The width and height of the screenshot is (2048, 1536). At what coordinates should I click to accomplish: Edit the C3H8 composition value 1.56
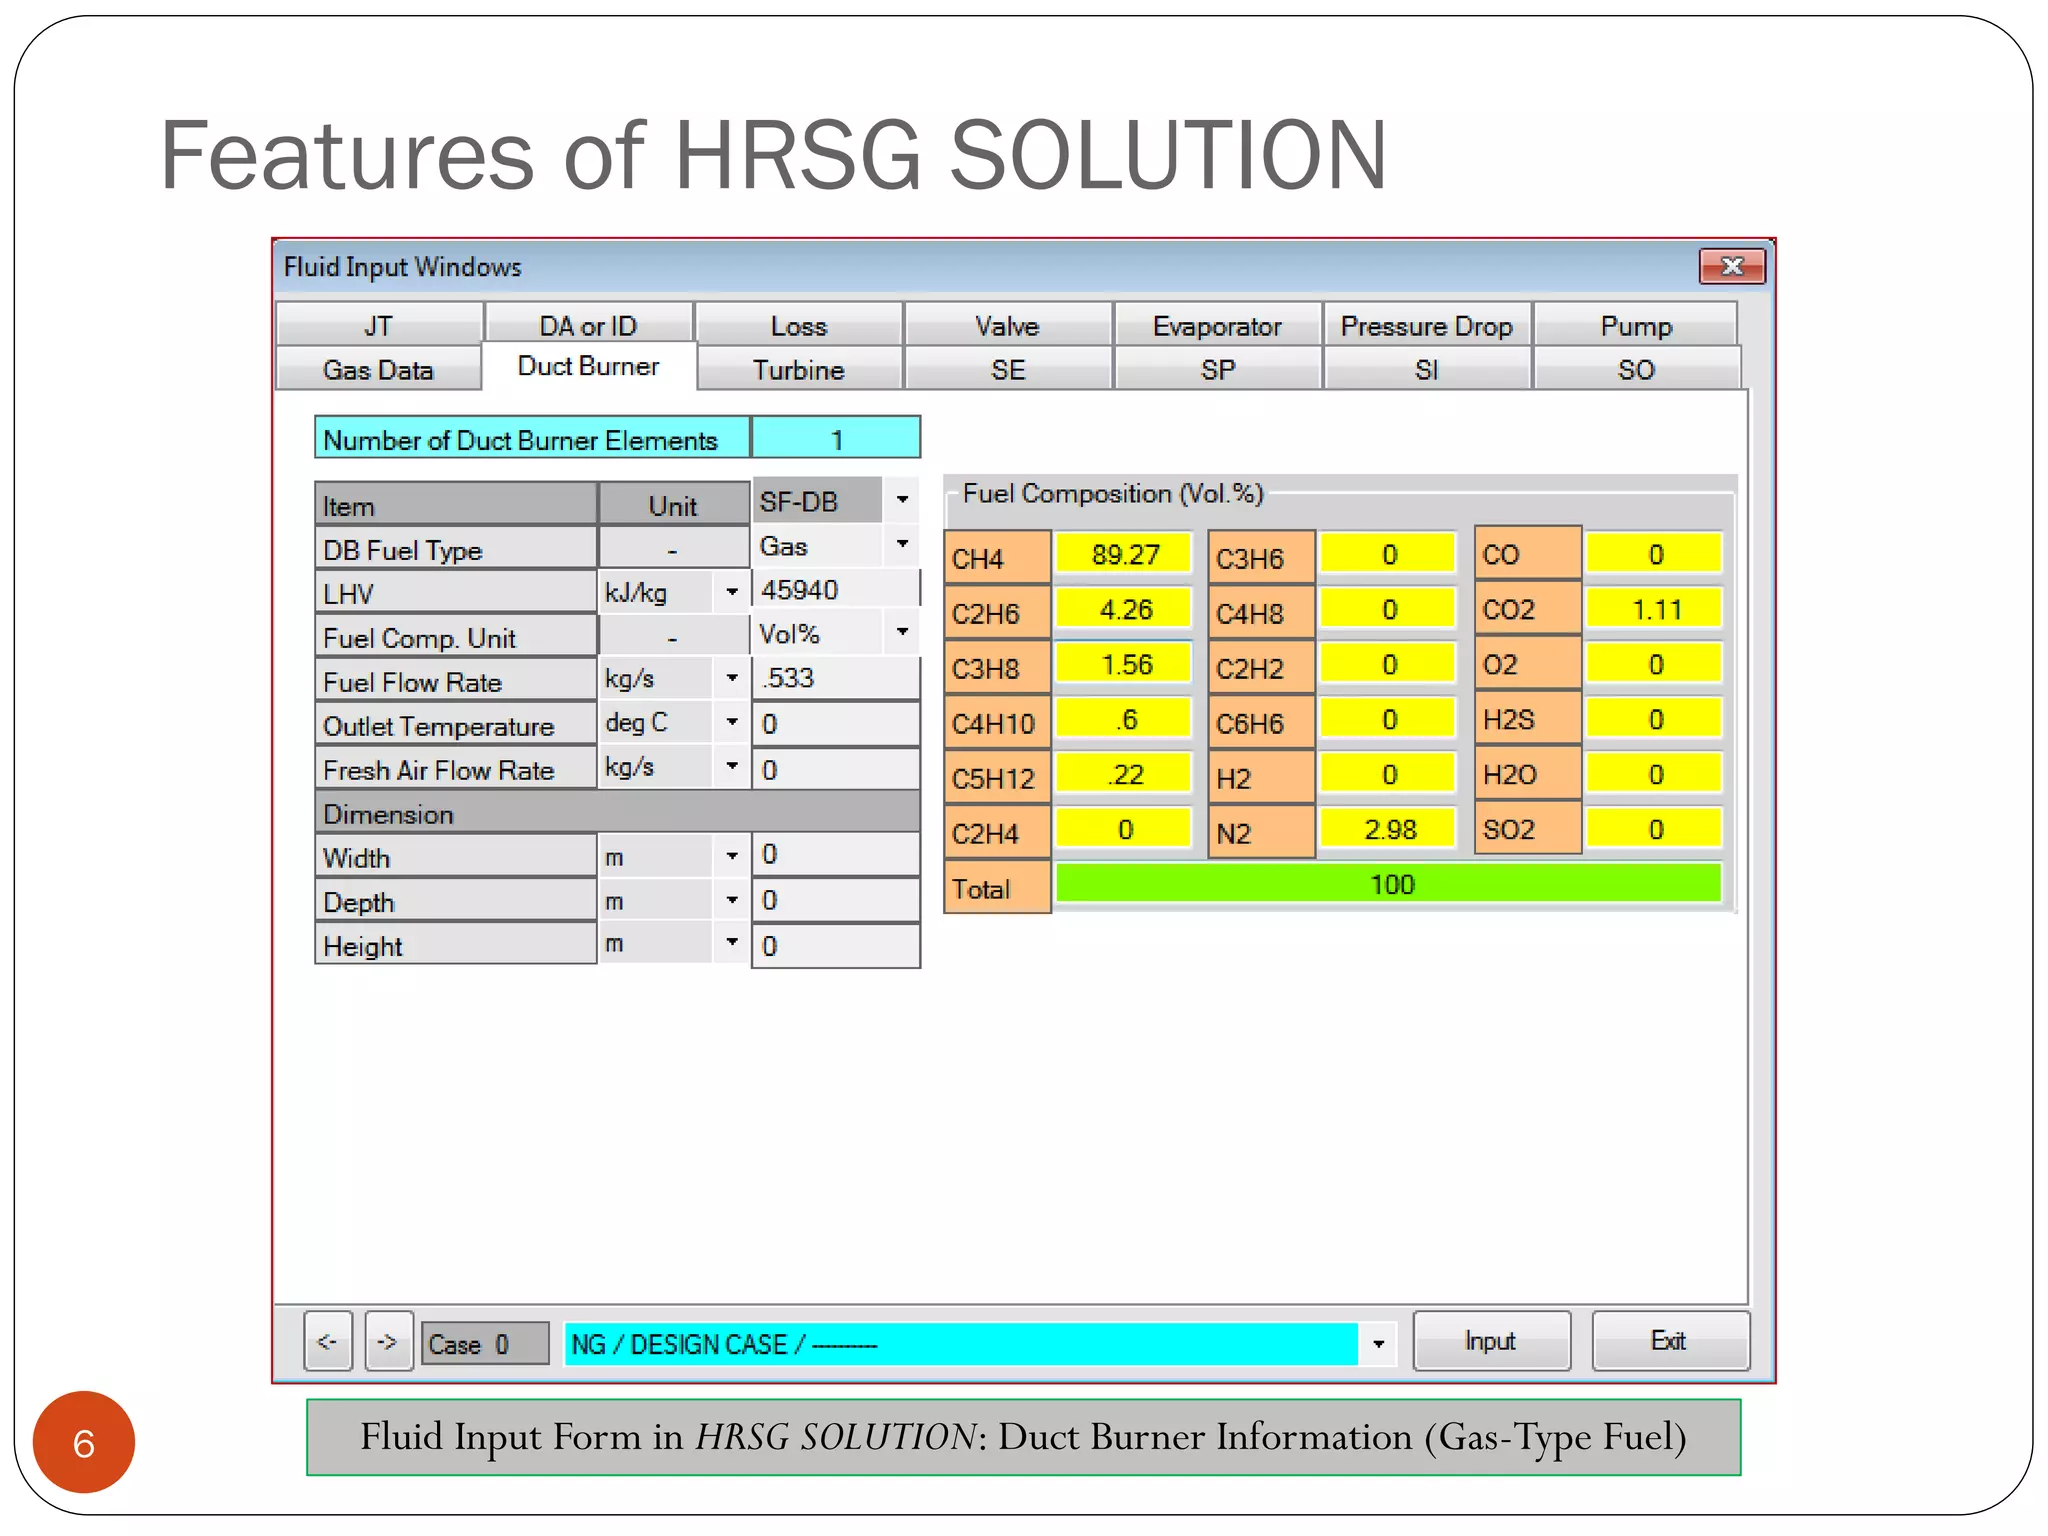point(1124,664)
